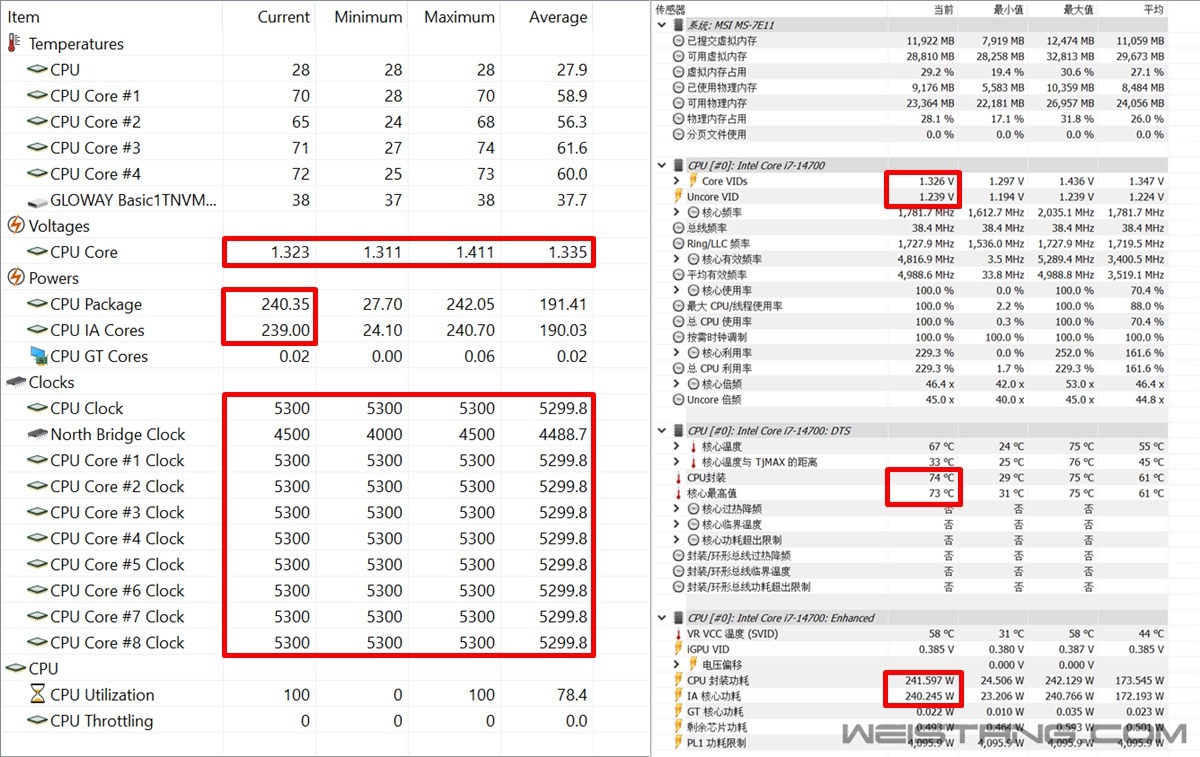Collapse the Intel Core i7-14700: DTS group

click(662, 431)
